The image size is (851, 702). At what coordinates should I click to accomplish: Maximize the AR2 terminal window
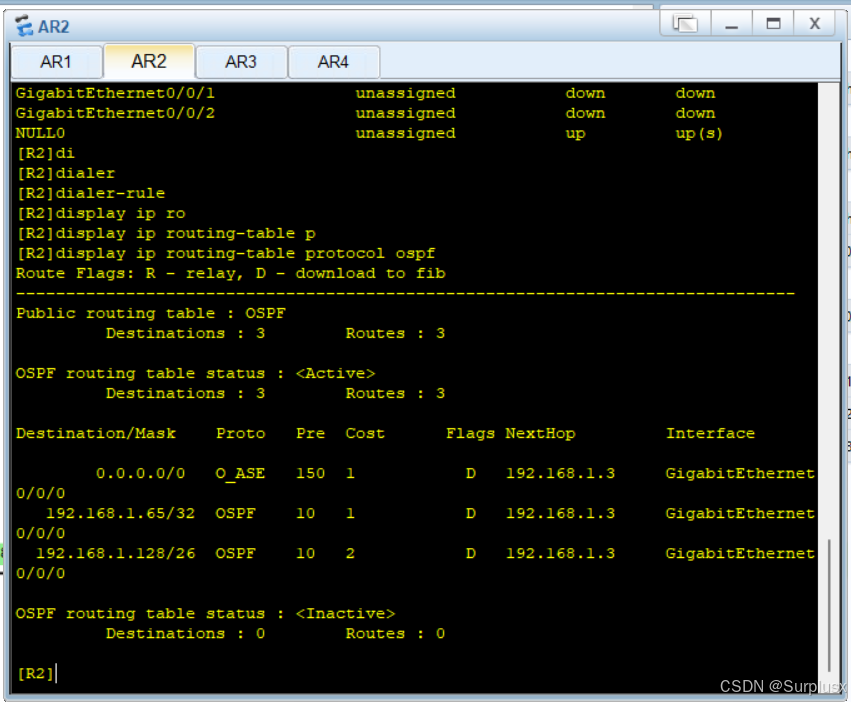(773, 24)
